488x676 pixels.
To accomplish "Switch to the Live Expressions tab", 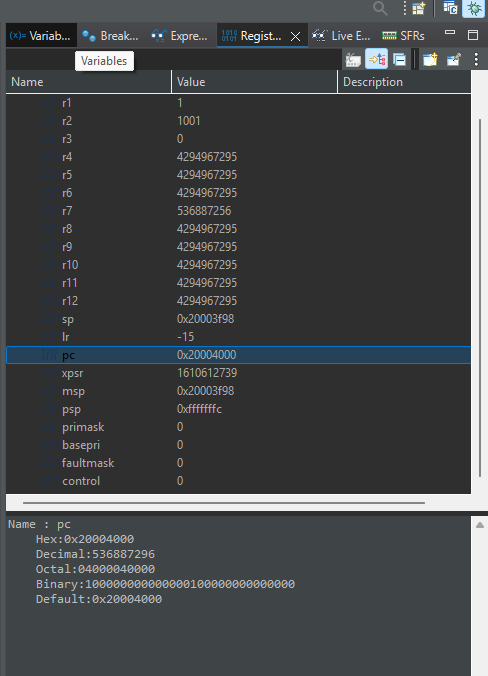I will 341,36.
